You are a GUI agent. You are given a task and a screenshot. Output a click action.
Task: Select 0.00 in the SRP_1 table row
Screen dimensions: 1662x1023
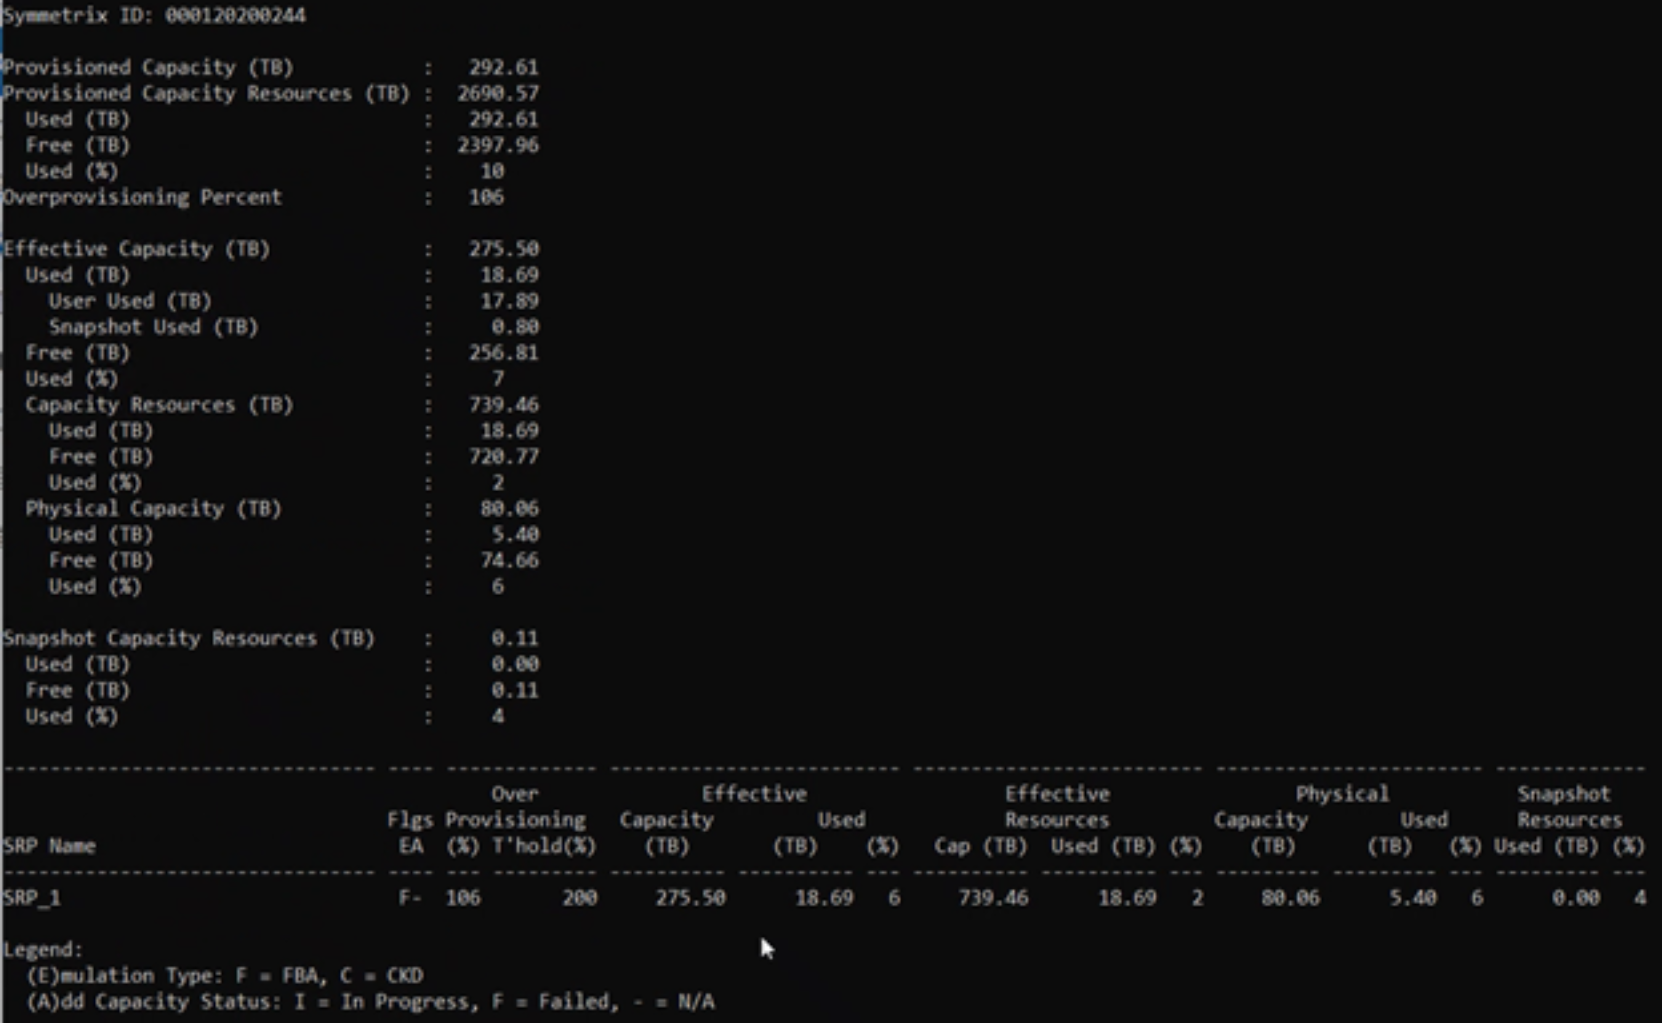pyautogui.click(x=1576, y=898)
